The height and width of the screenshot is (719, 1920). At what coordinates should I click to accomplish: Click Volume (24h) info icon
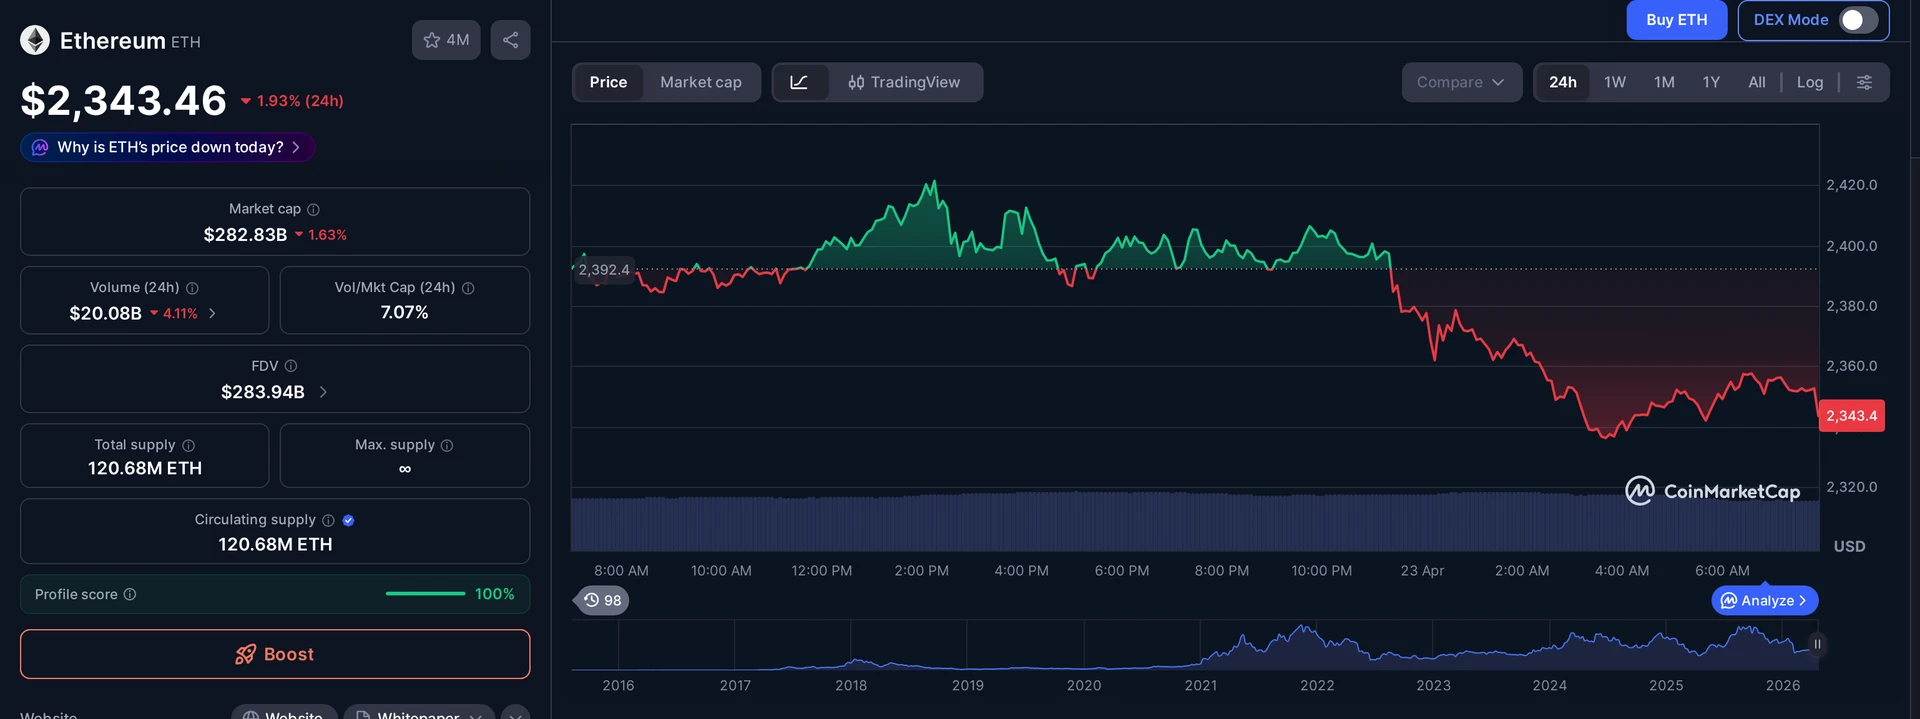tap(192, 288)
